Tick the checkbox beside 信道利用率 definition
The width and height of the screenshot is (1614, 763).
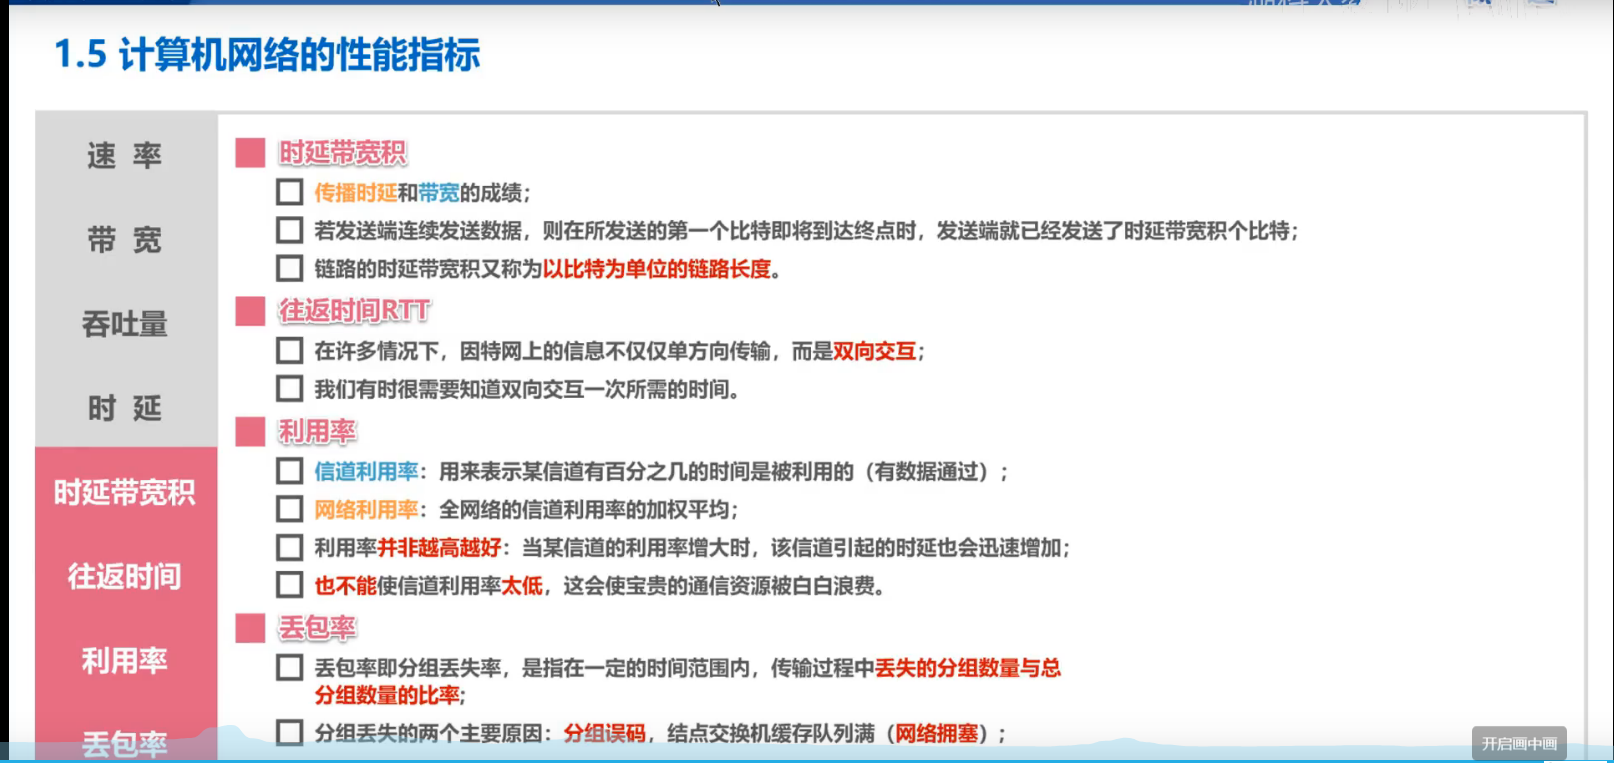(289, 471)
